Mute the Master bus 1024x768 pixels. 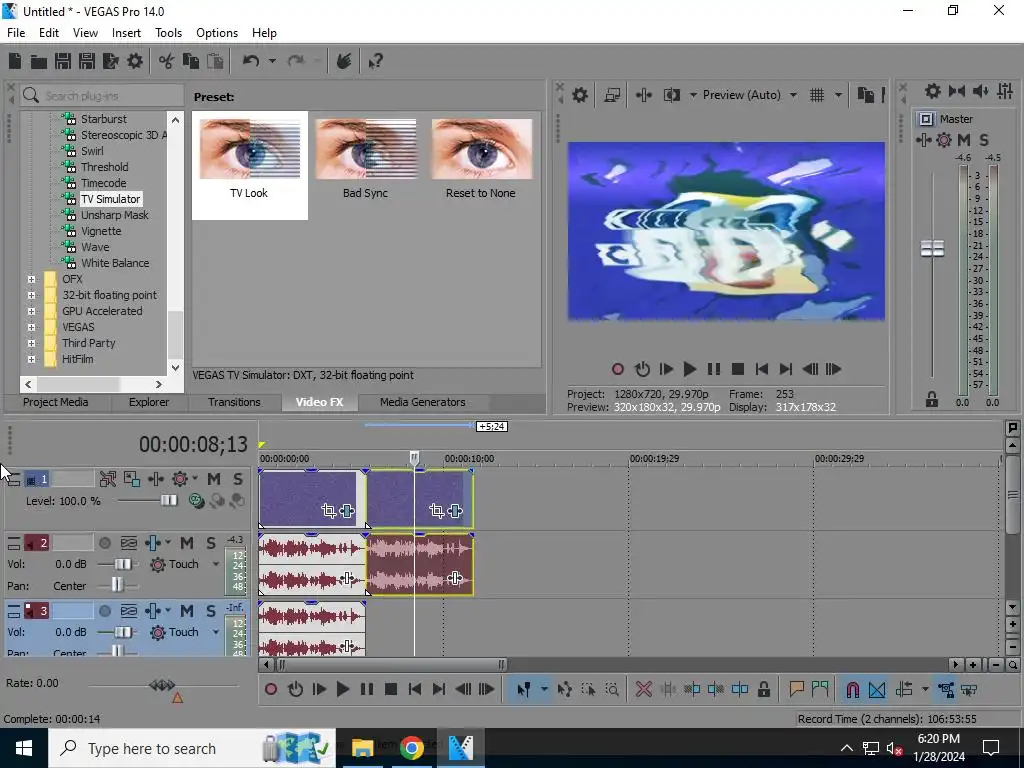(964, 140)
